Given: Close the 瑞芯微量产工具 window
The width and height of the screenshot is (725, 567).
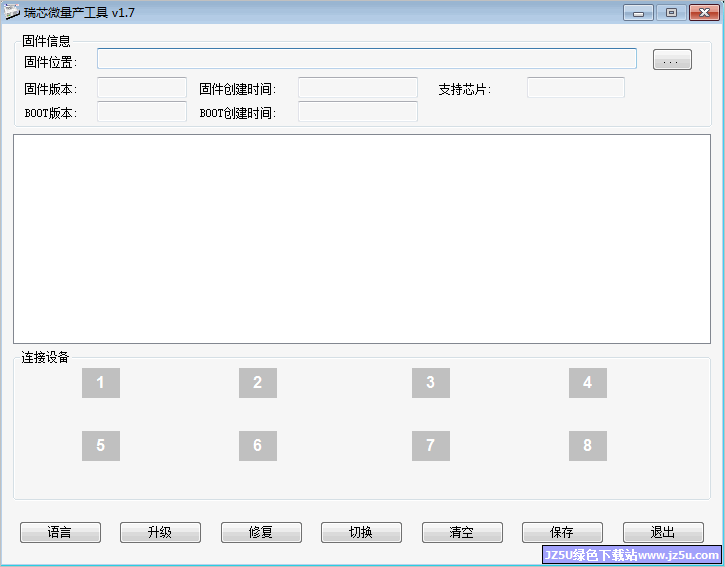Looking at the screenshot, I should tap(704, 12).
